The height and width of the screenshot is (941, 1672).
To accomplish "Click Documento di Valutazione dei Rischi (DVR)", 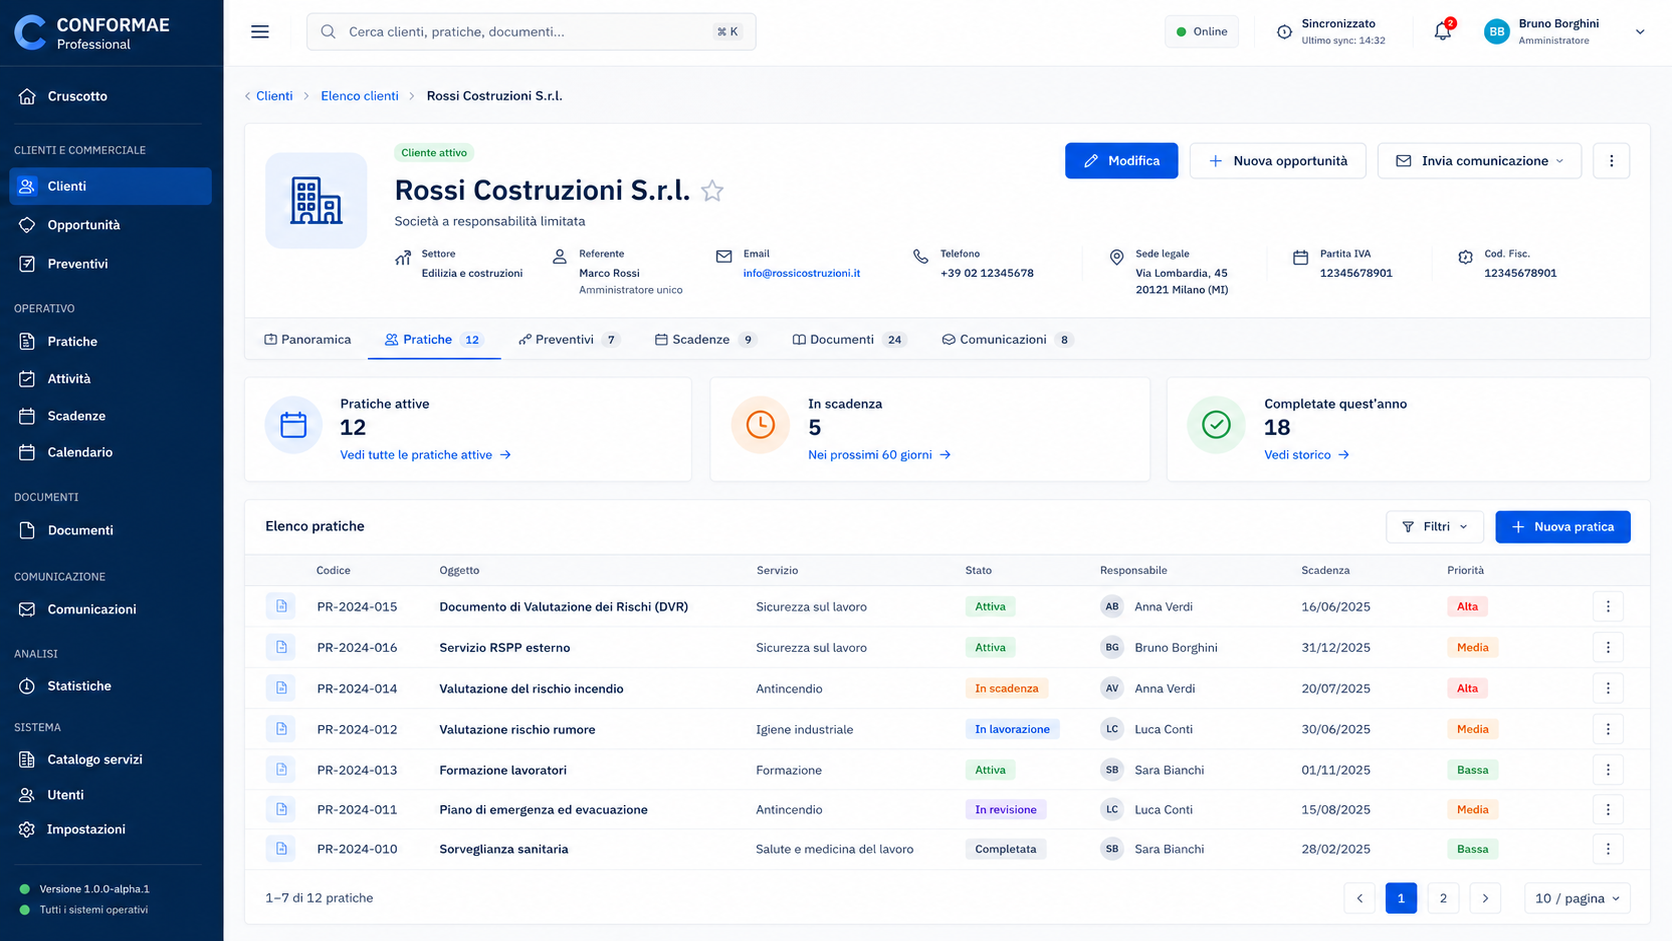I will [x=564, y=607].
